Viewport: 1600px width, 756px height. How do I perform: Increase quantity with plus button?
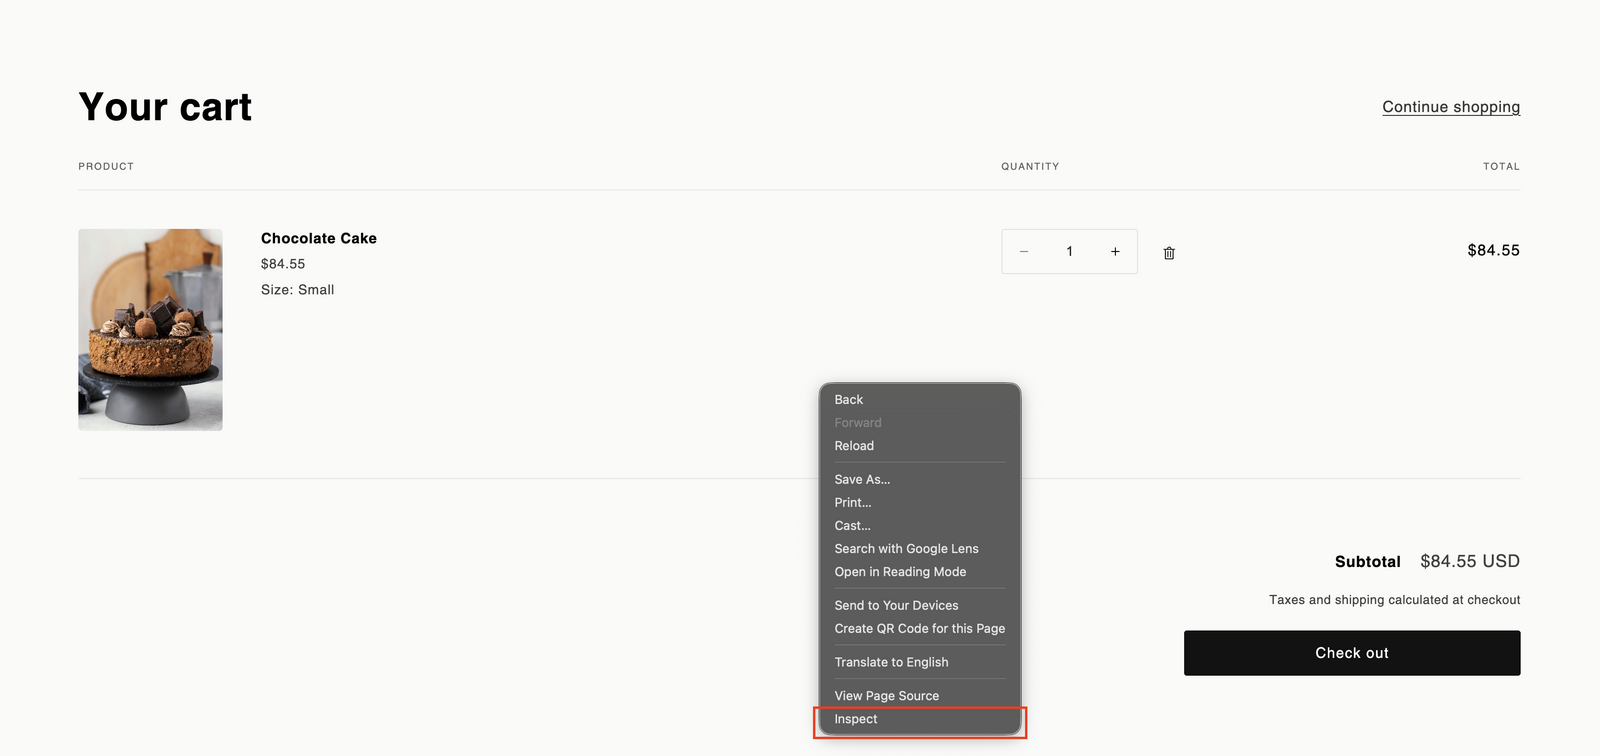[x=1115, y=252]
